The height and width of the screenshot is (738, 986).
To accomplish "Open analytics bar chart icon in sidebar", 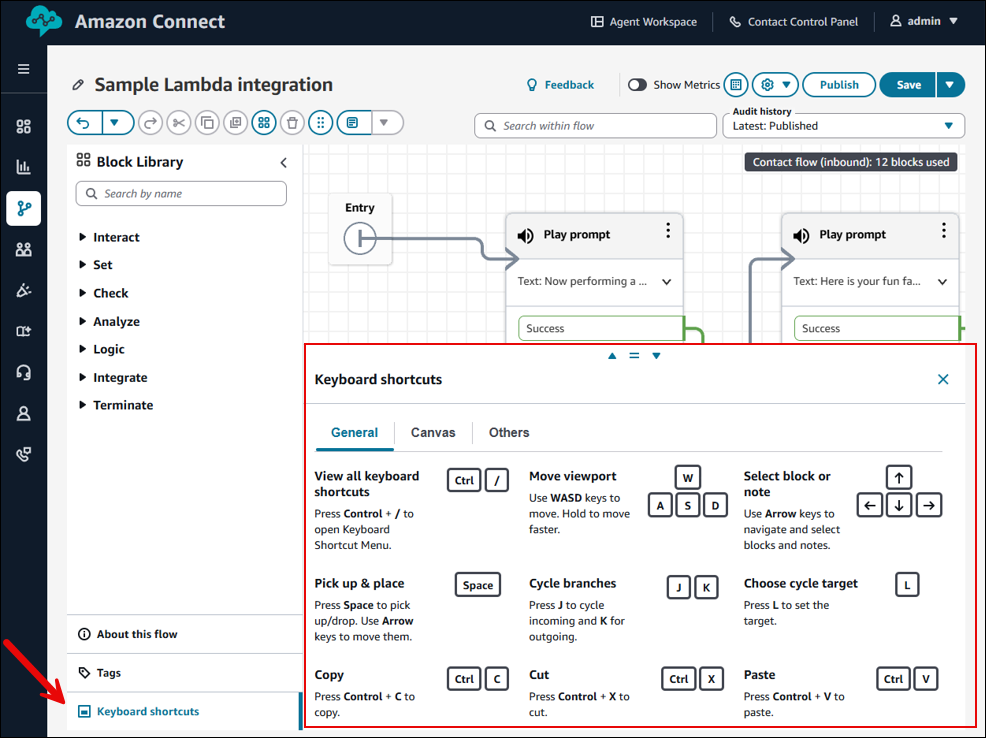I will [x=24, y=167].
